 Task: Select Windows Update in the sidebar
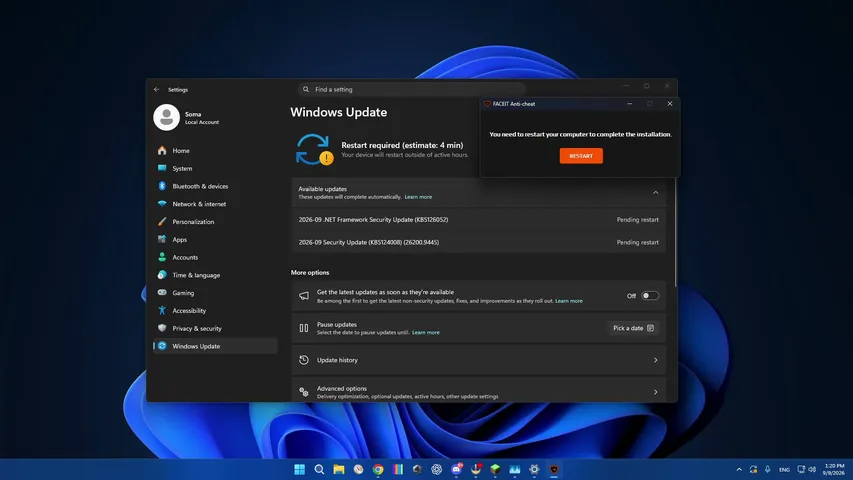click(x=215, y=346)
